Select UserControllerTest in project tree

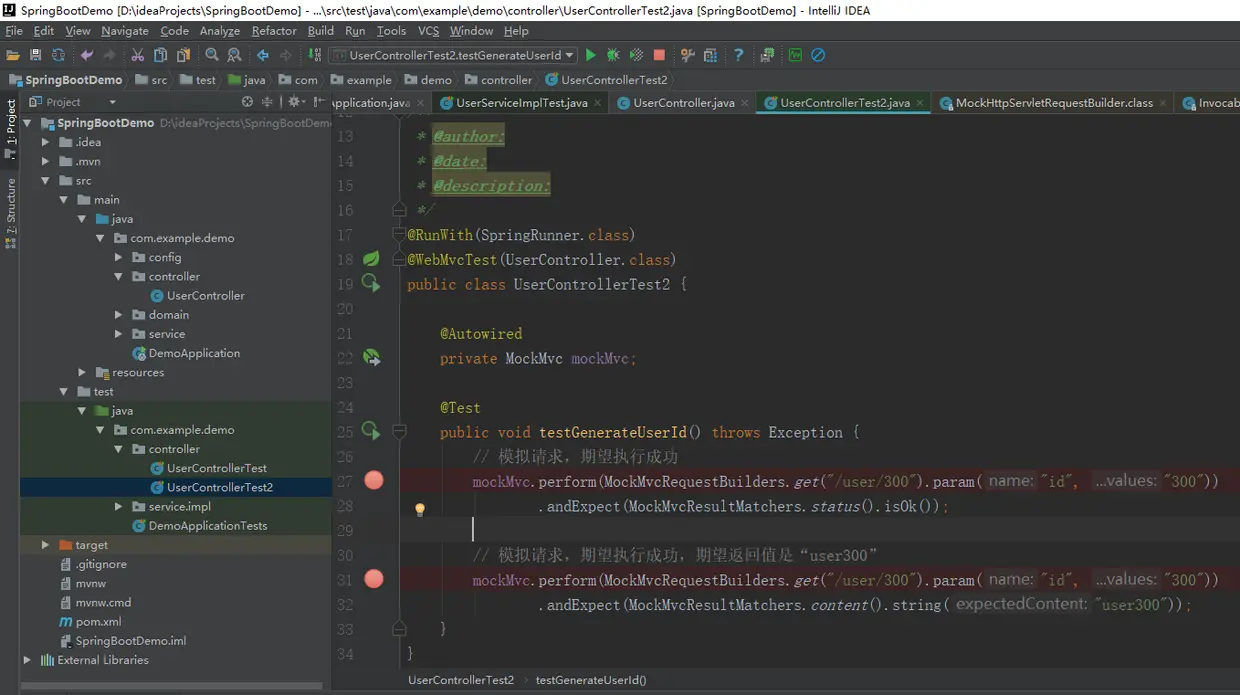(x=217, y=468)
